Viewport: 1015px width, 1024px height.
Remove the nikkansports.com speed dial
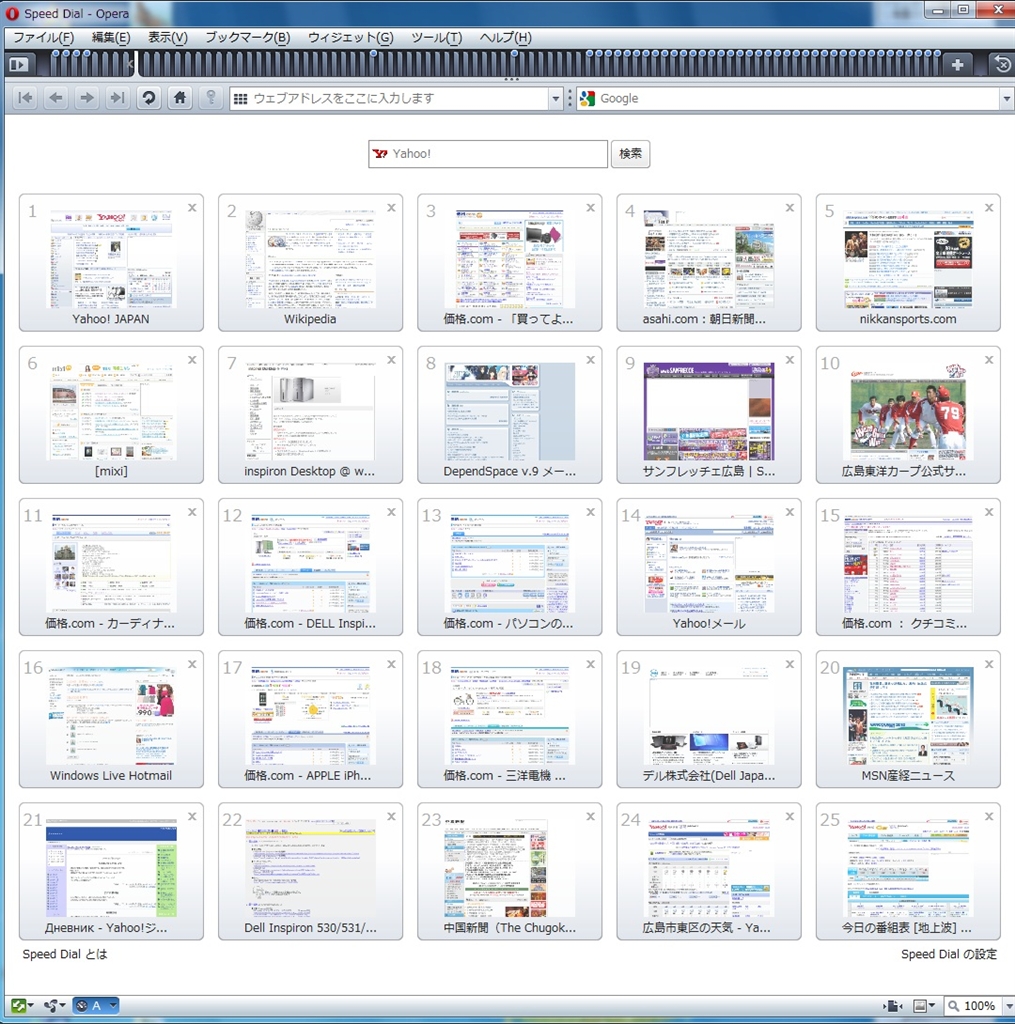click(x=989, y=208)
